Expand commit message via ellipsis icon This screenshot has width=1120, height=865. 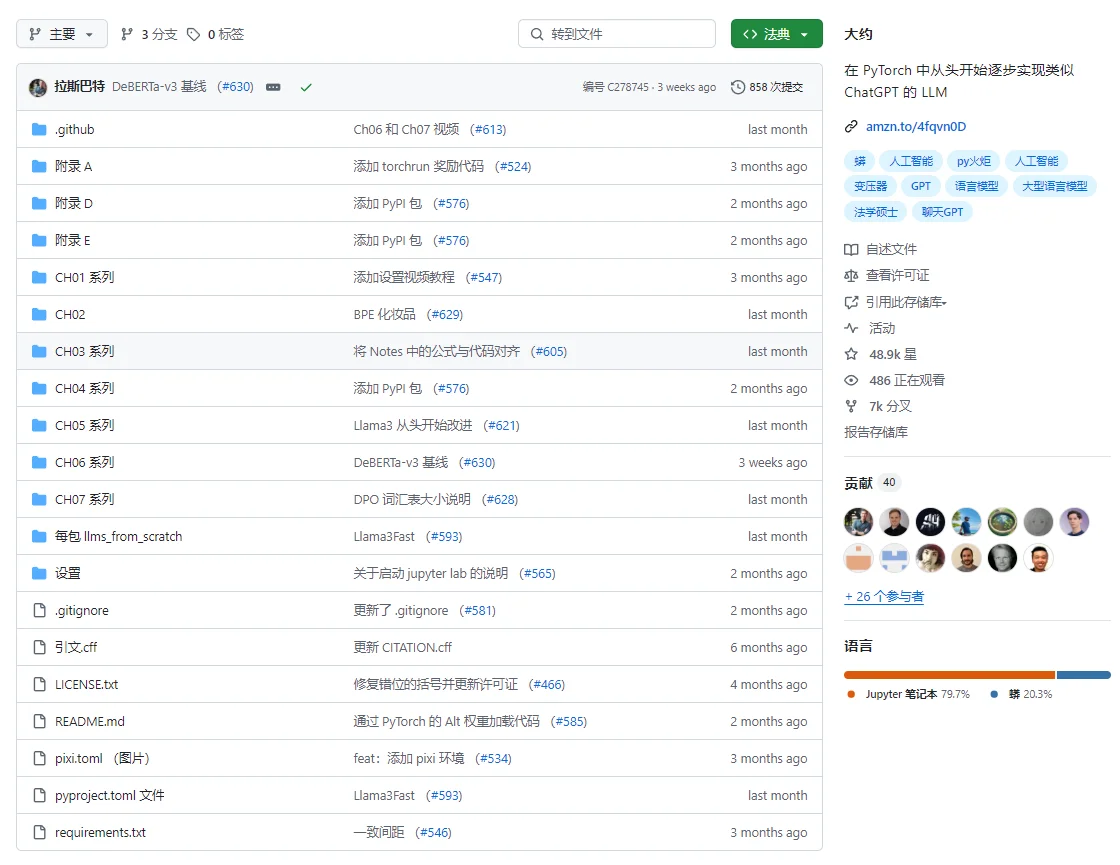pyautogui.click(x=273, y=87)
